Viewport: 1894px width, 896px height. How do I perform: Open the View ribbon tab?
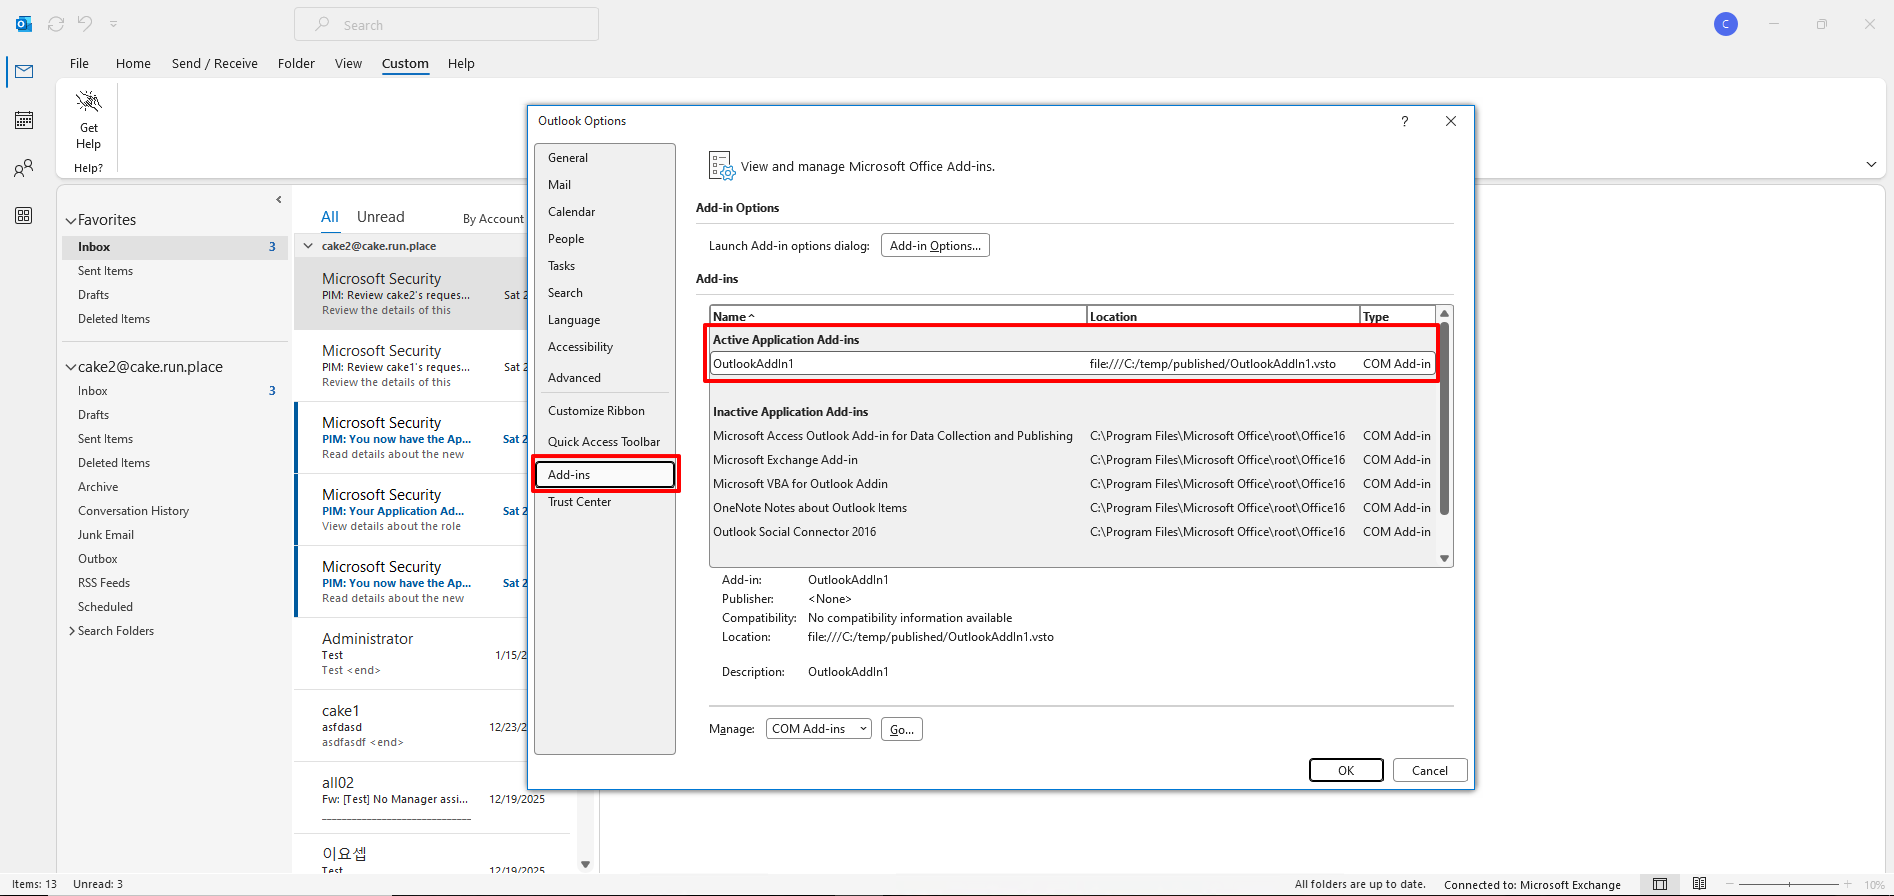348,63
